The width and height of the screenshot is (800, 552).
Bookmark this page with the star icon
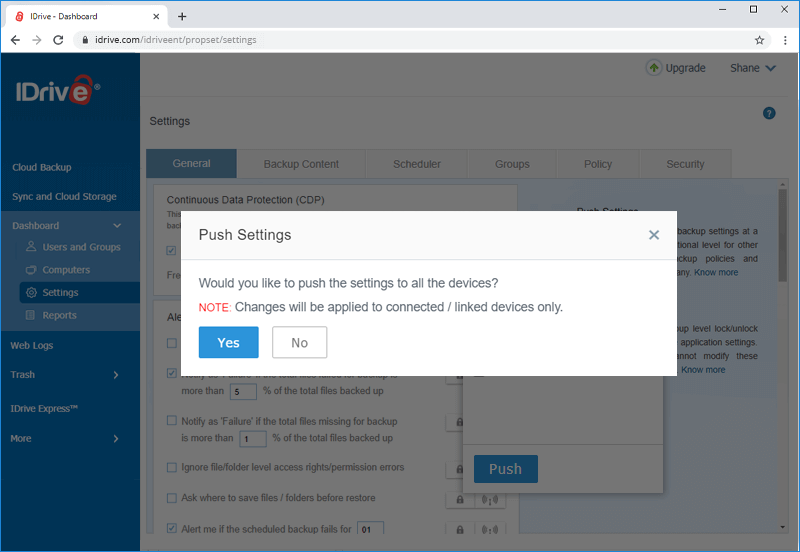[x=759, y=40]
